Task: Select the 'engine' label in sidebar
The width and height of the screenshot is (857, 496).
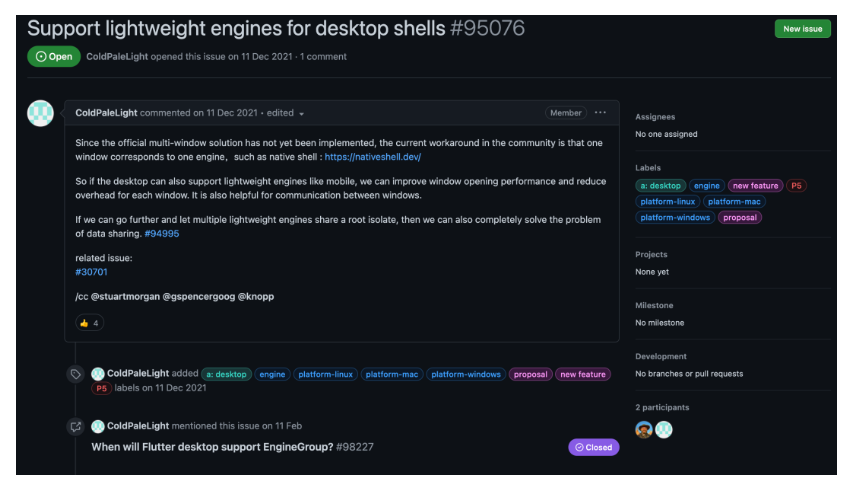Action: (707, 186)
